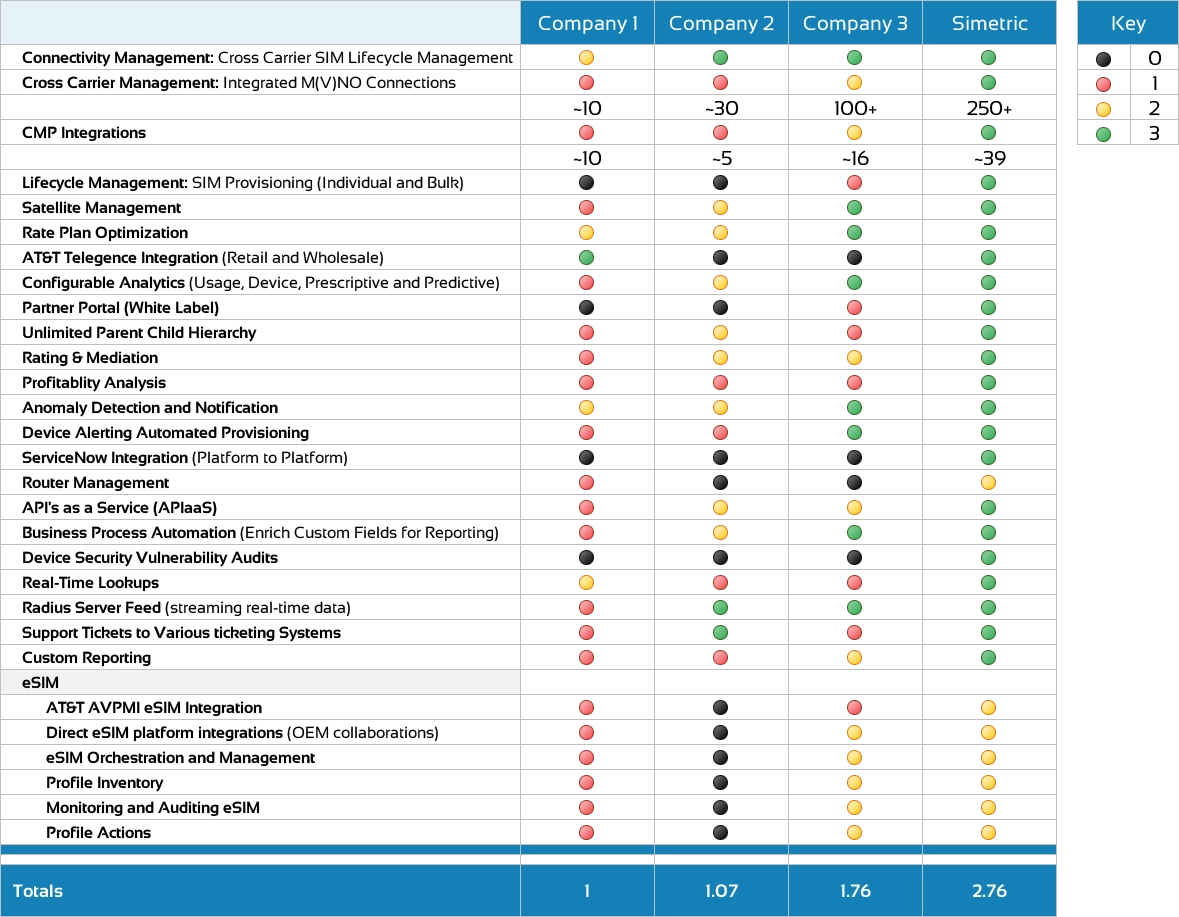This screenshot has height=917, width=1179.
Task: Select the Simetric column header
Action: click(x=990, y=23)
